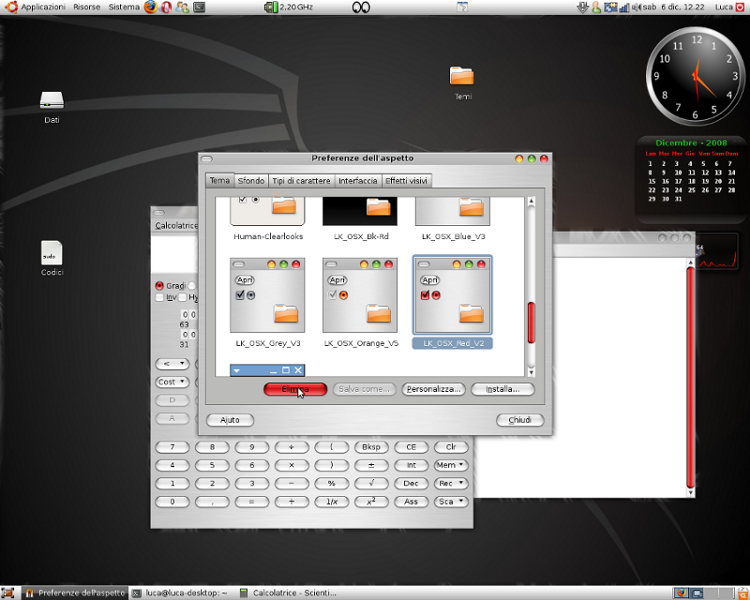Image resolution: width=750 pixels, height=600 pixels.
Task: Open the < shift dropdown in calculator
Action: (172, 364)
